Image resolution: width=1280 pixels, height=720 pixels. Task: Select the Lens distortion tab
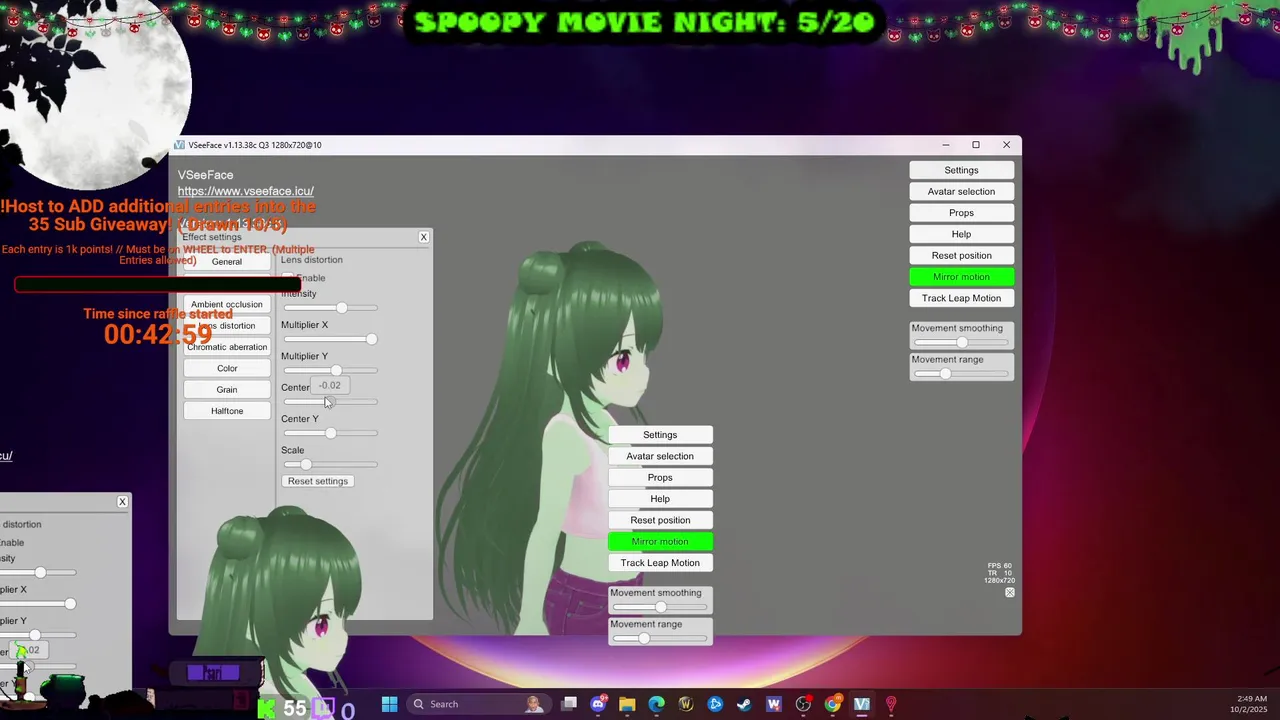227,326
